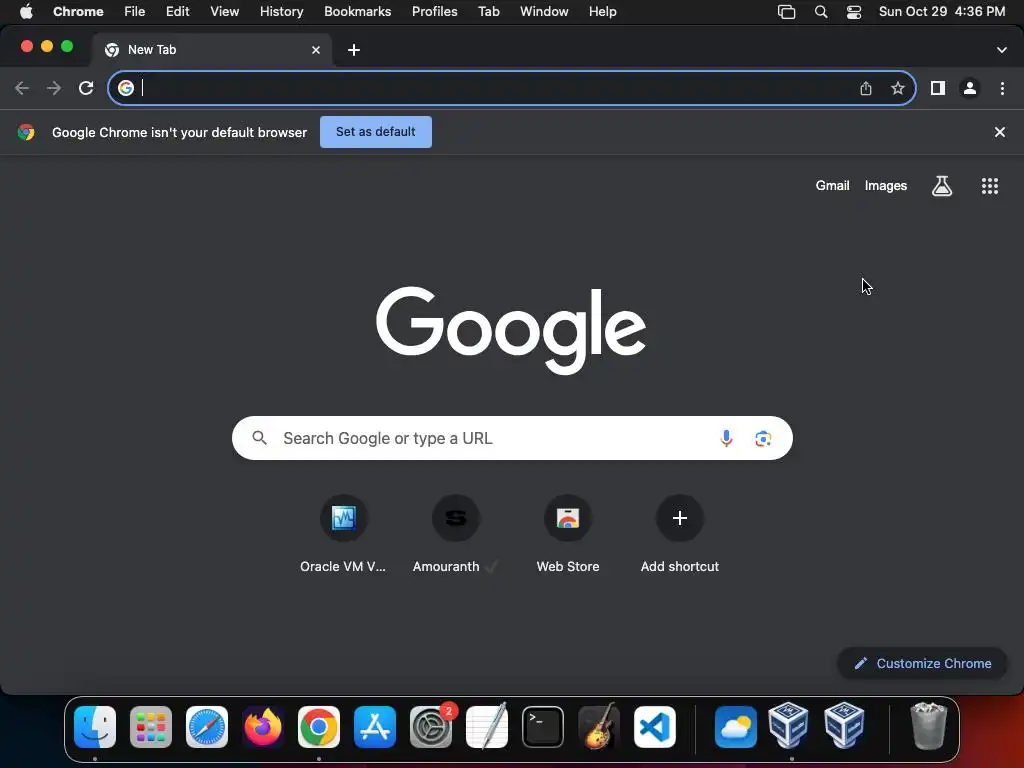1024x768 pixels.
Task: Open the Chrome app menu
Action: [x=78, y=12]
